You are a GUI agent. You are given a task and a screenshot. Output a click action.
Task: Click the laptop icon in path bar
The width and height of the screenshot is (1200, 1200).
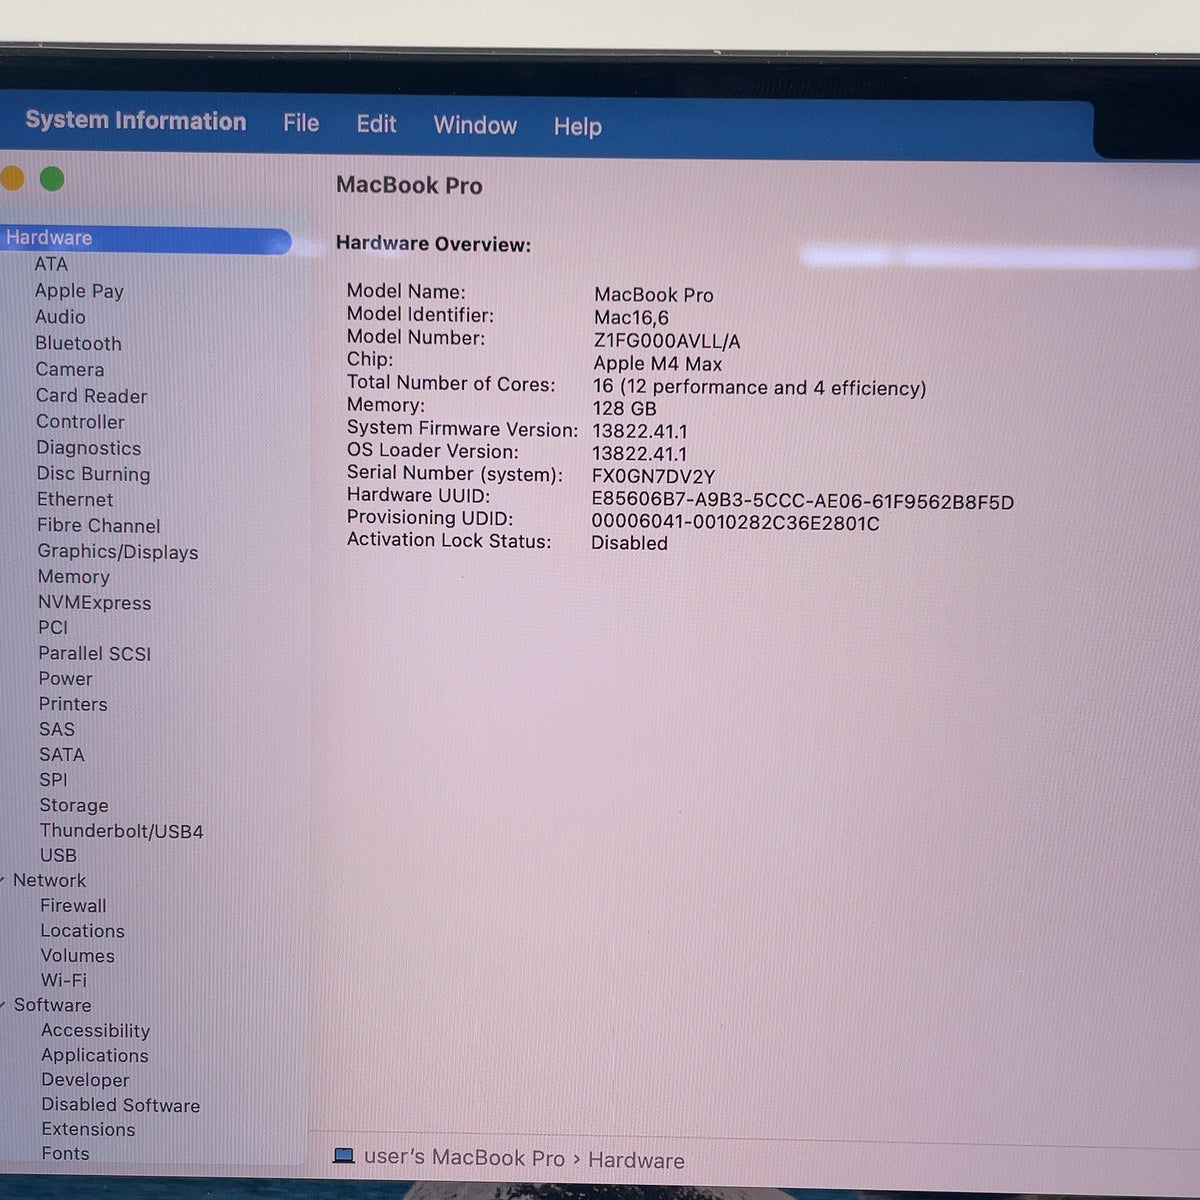(344, 1156)
